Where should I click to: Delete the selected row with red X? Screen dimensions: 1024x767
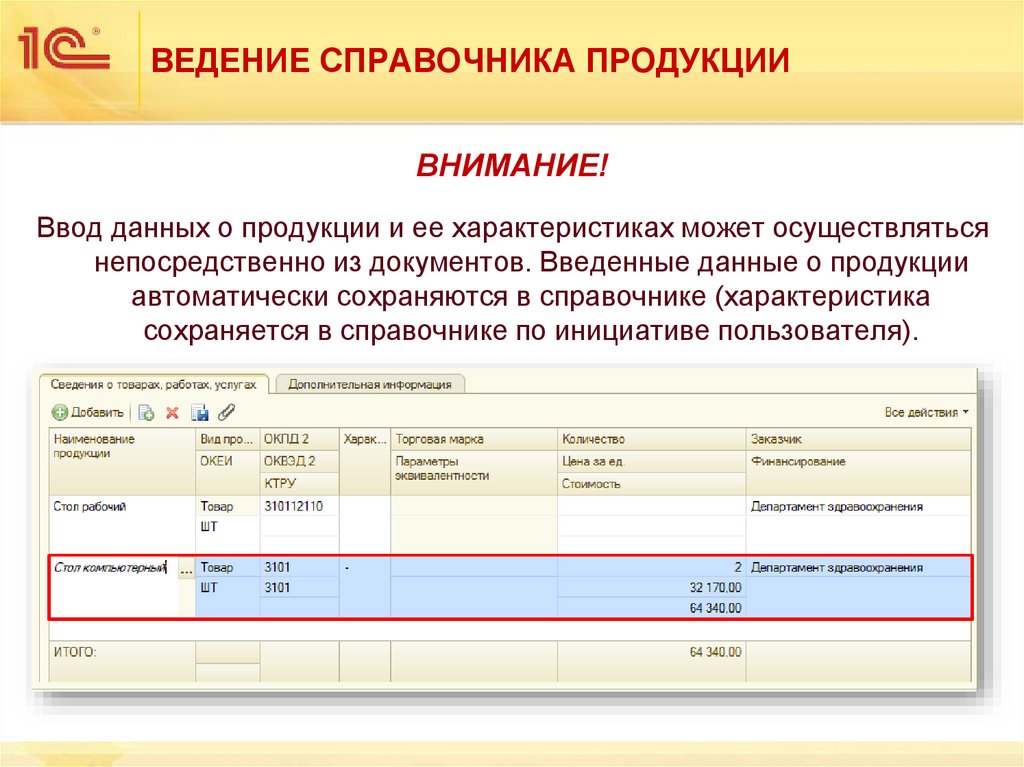pos(171,412)
